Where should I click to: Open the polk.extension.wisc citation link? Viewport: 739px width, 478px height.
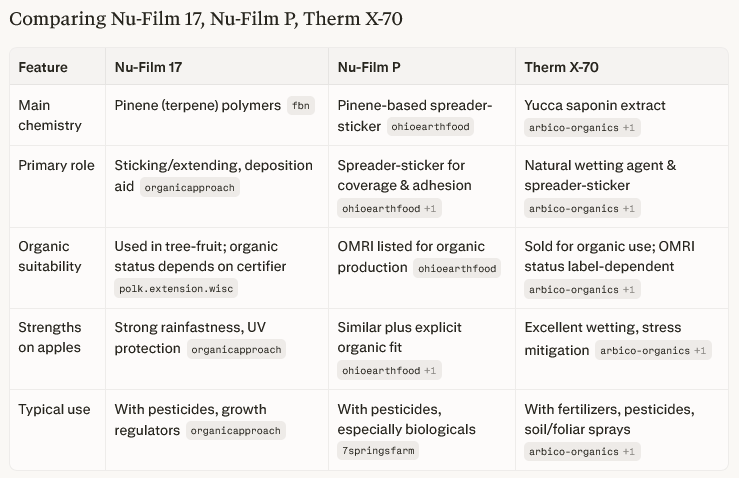point(176,289)
